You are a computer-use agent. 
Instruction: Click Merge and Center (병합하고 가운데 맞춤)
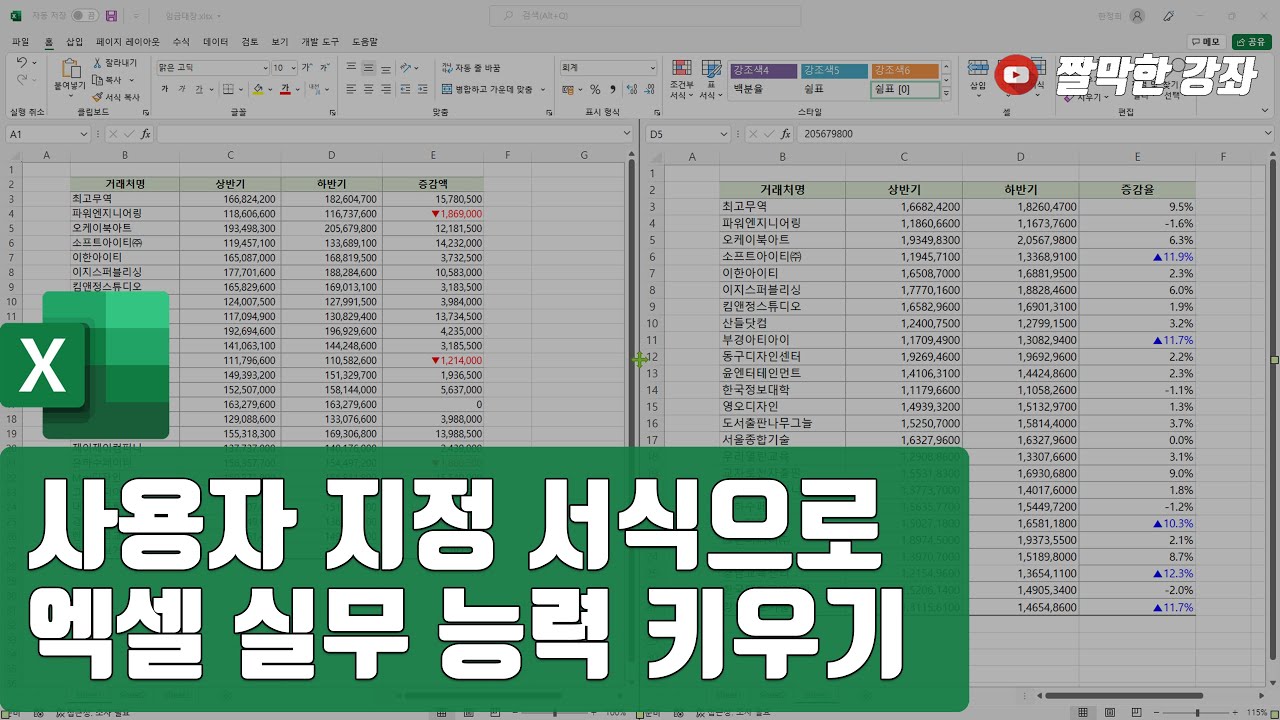tap(488, 89)
